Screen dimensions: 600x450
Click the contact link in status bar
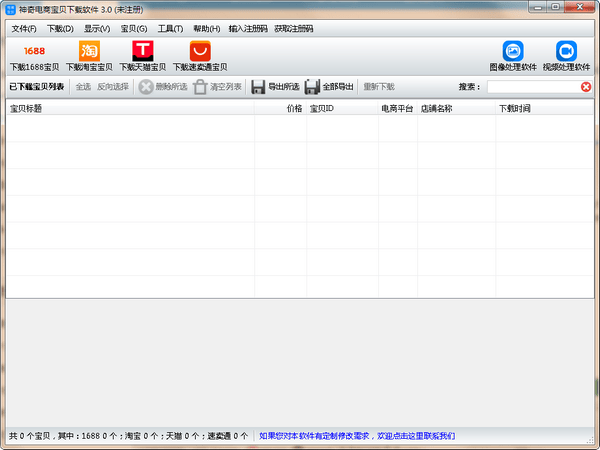pyautogui.click(x=356, y=436)
